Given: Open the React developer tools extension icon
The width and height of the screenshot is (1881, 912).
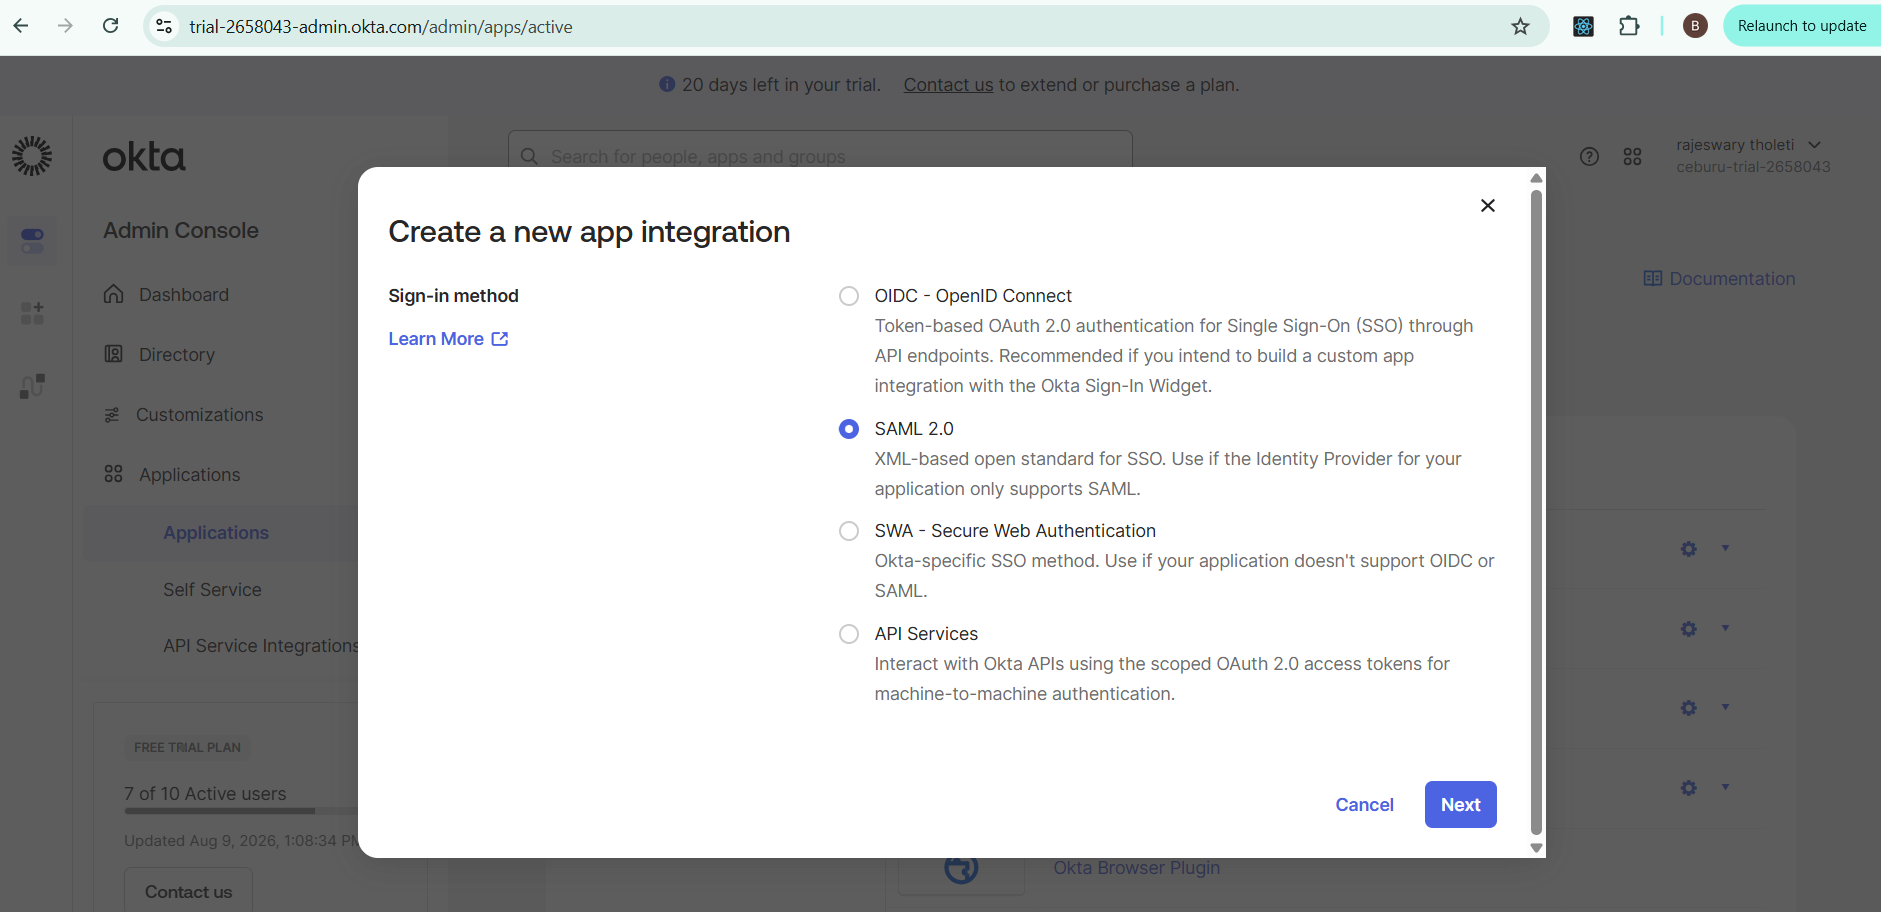Looking at the screenshot, I should point(1583,26).
